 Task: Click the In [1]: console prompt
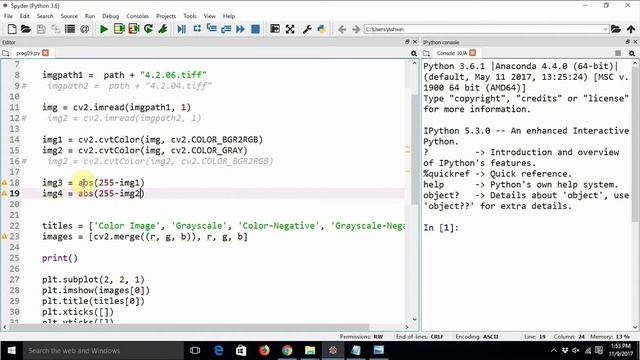pos(441,228)
